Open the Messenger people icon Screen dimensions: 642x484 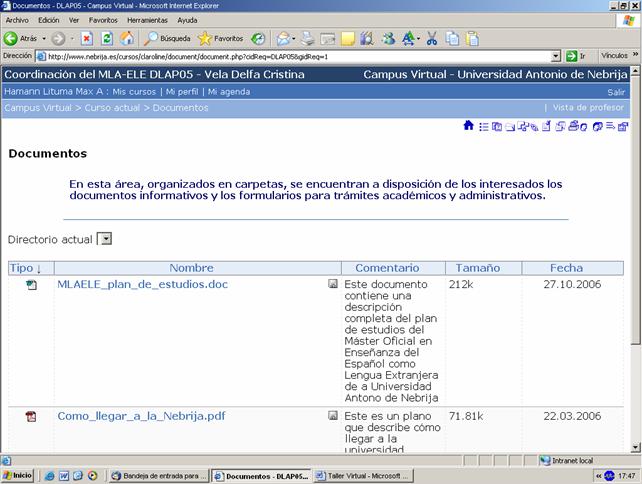pyautogui.click(x=388, y=39)
